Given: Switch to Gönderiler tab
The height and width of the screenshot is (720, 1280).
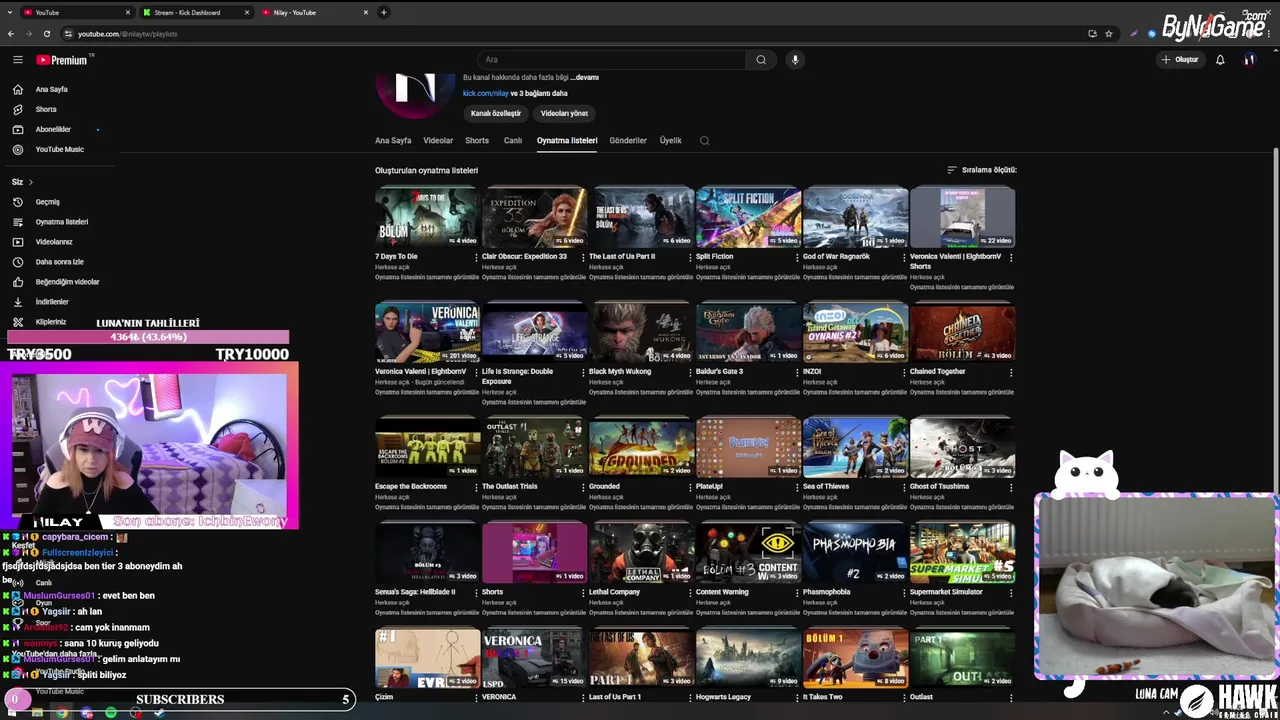Looking at the screenshot, I should tap(628, 141).
